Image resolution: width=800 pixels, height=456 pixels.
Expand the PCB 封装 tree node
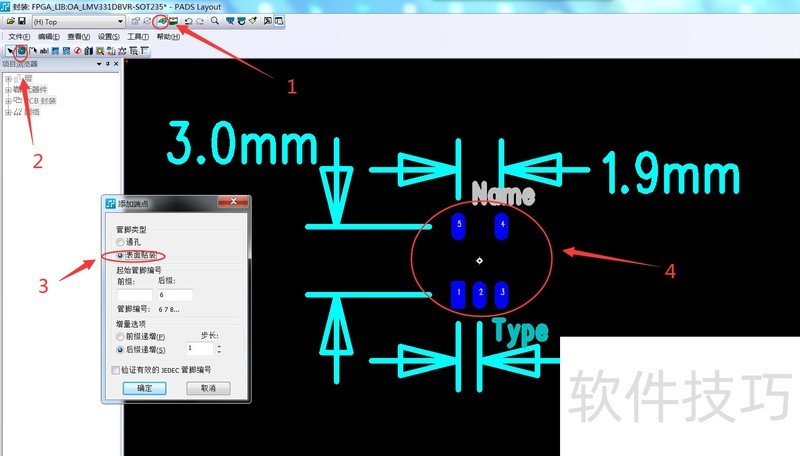(x=8, y=101)
